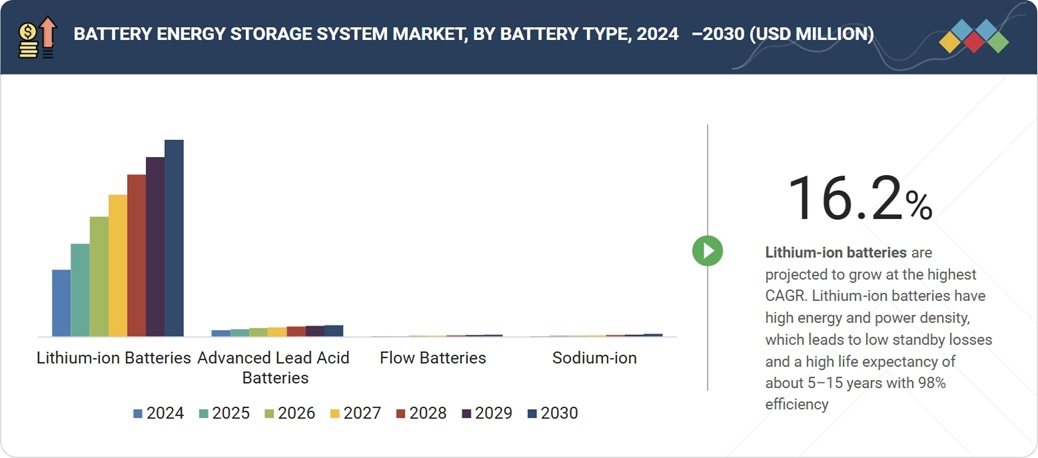Click the 2029 legend color square

pos(466,413)
